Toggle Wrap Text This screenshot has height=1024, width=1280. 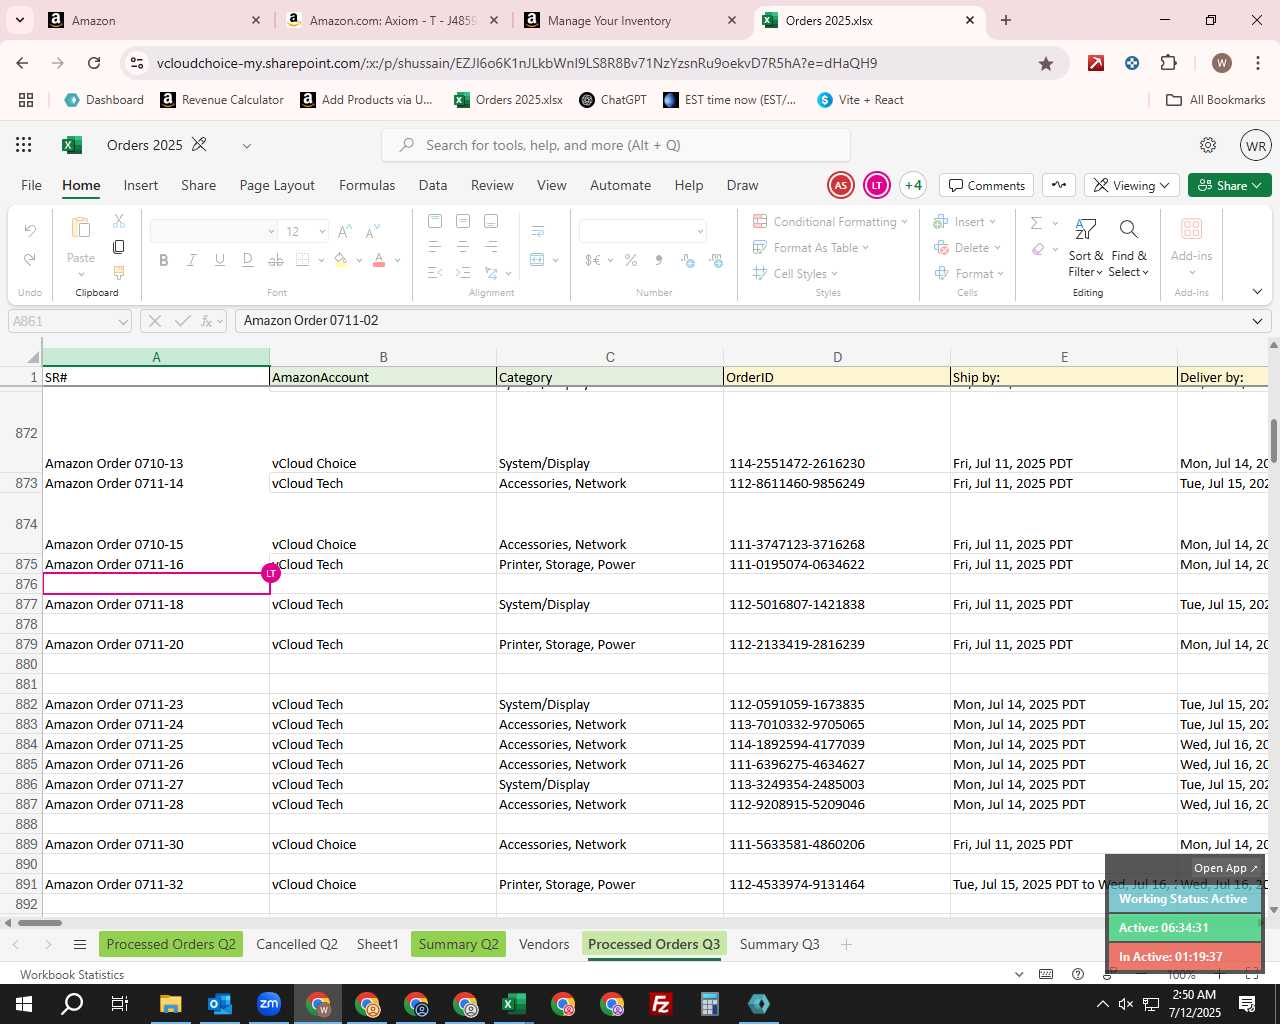(538, 232)
